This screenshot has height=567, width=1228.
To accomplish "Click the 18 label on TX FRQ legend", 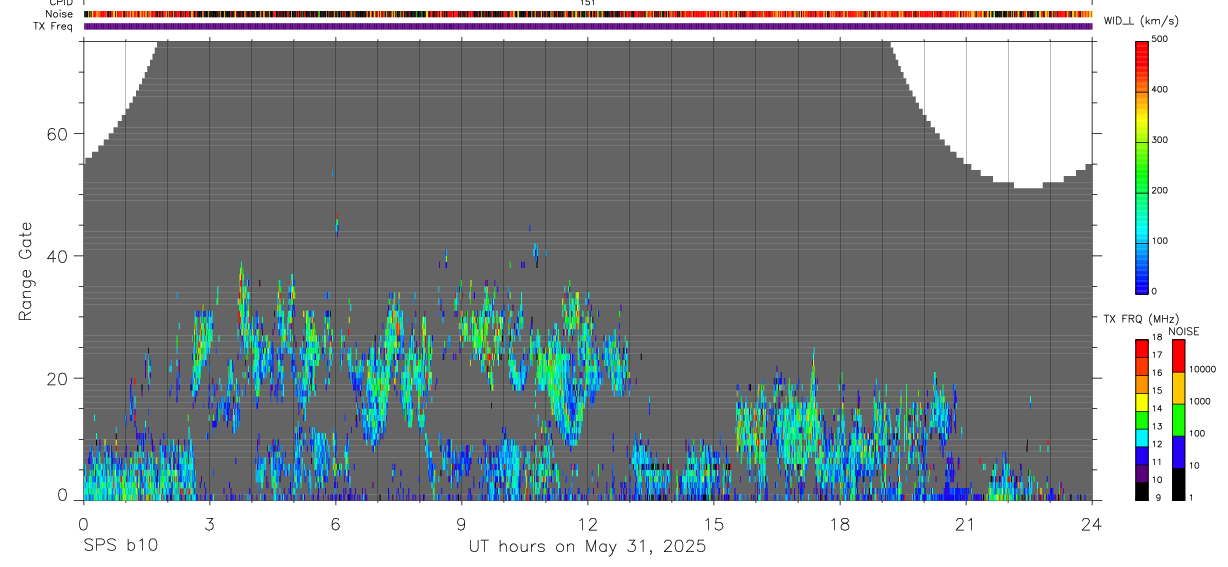I will (x=1158, y=337).
